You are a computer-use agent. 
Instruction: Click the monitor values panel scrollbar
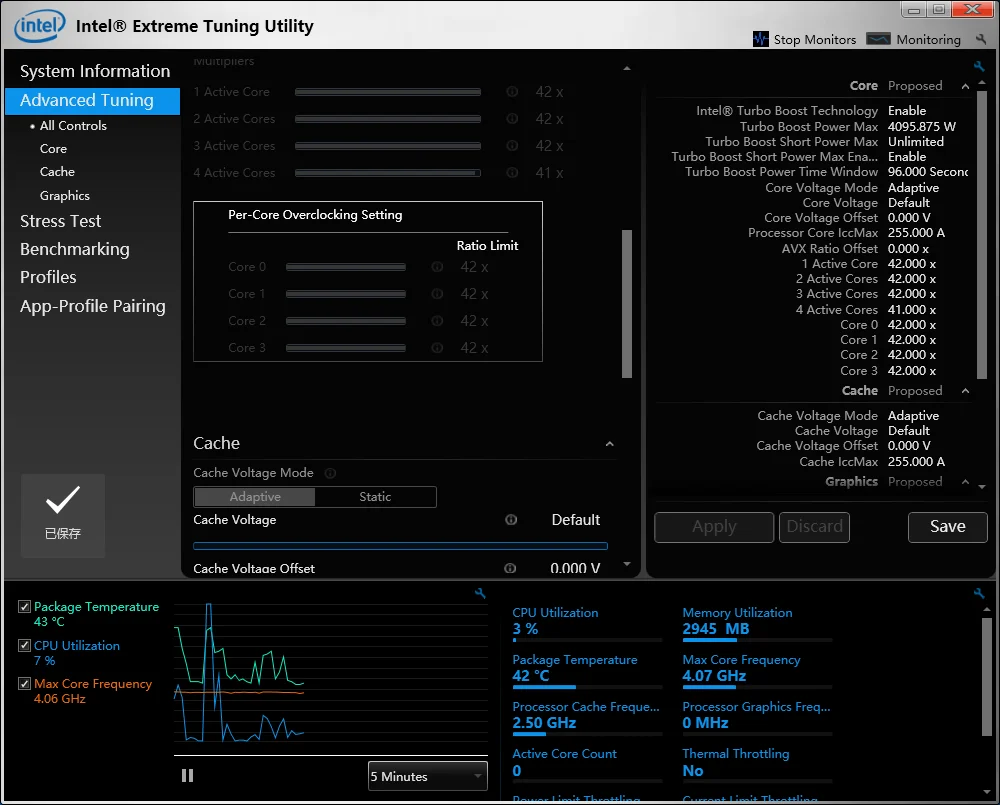987,678
